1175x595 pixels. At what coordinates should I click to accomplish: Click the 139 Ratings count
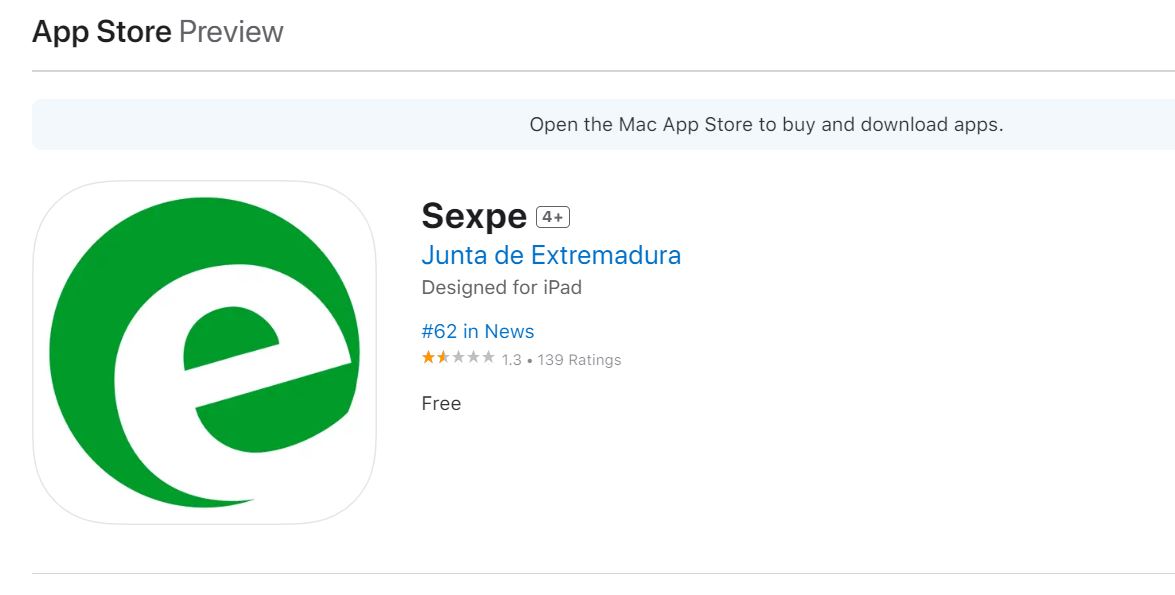579,360
